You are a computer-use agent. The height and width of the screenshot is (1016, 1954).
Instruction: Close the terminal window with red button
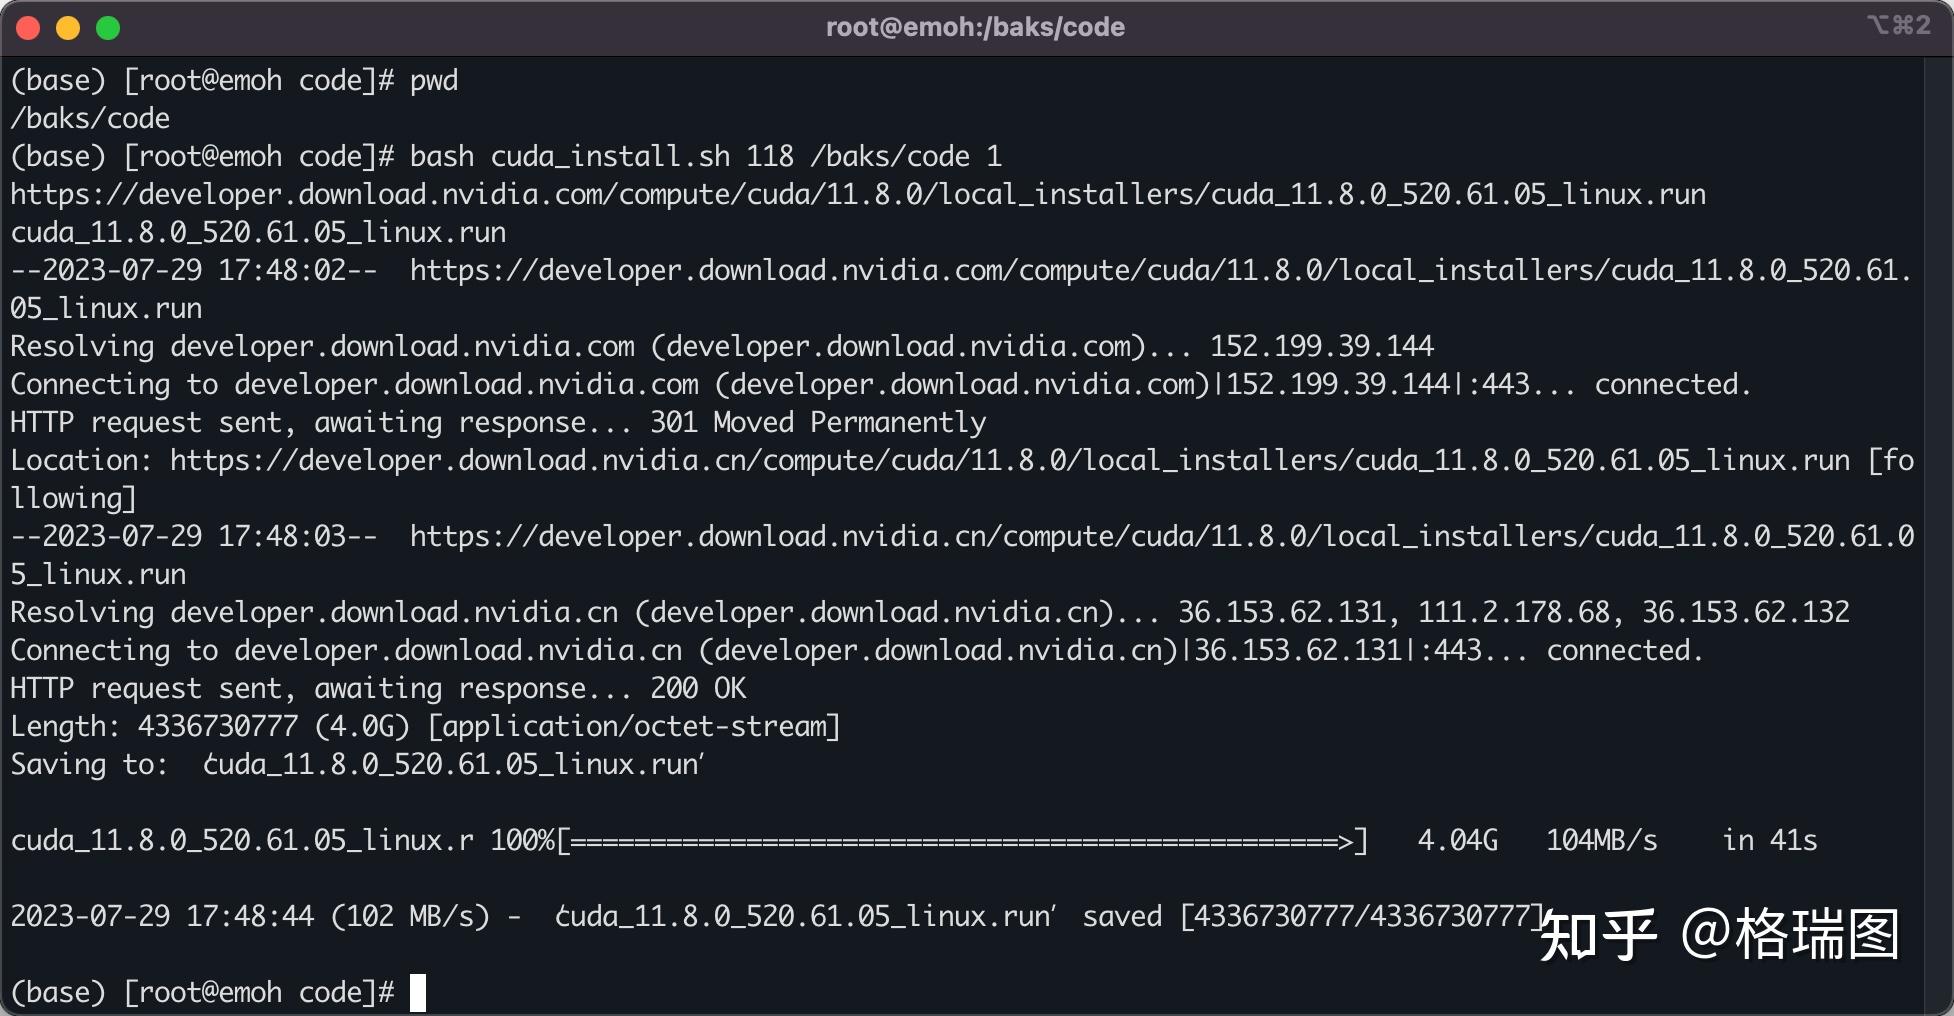[28, 28]
